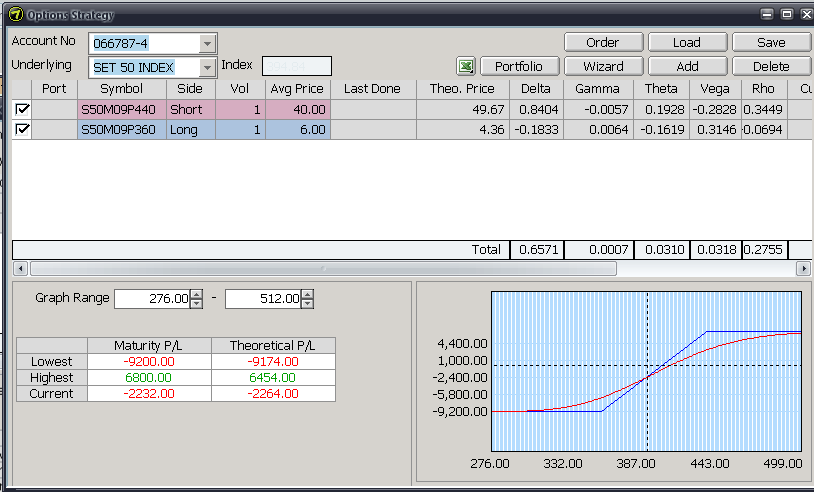Screen dimensions: 814x492
Task: Open the Portfolio button
Action: point(519,66)
